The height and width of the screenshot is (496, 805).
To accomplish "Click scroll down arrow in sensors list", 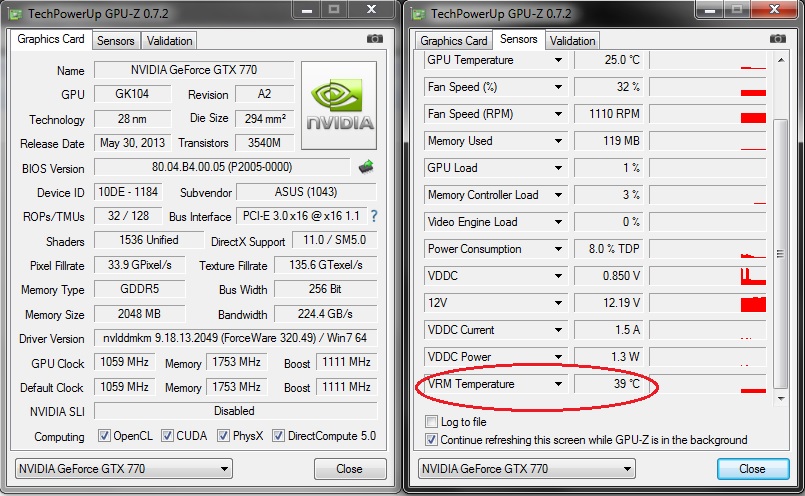I will pos(781,398).
